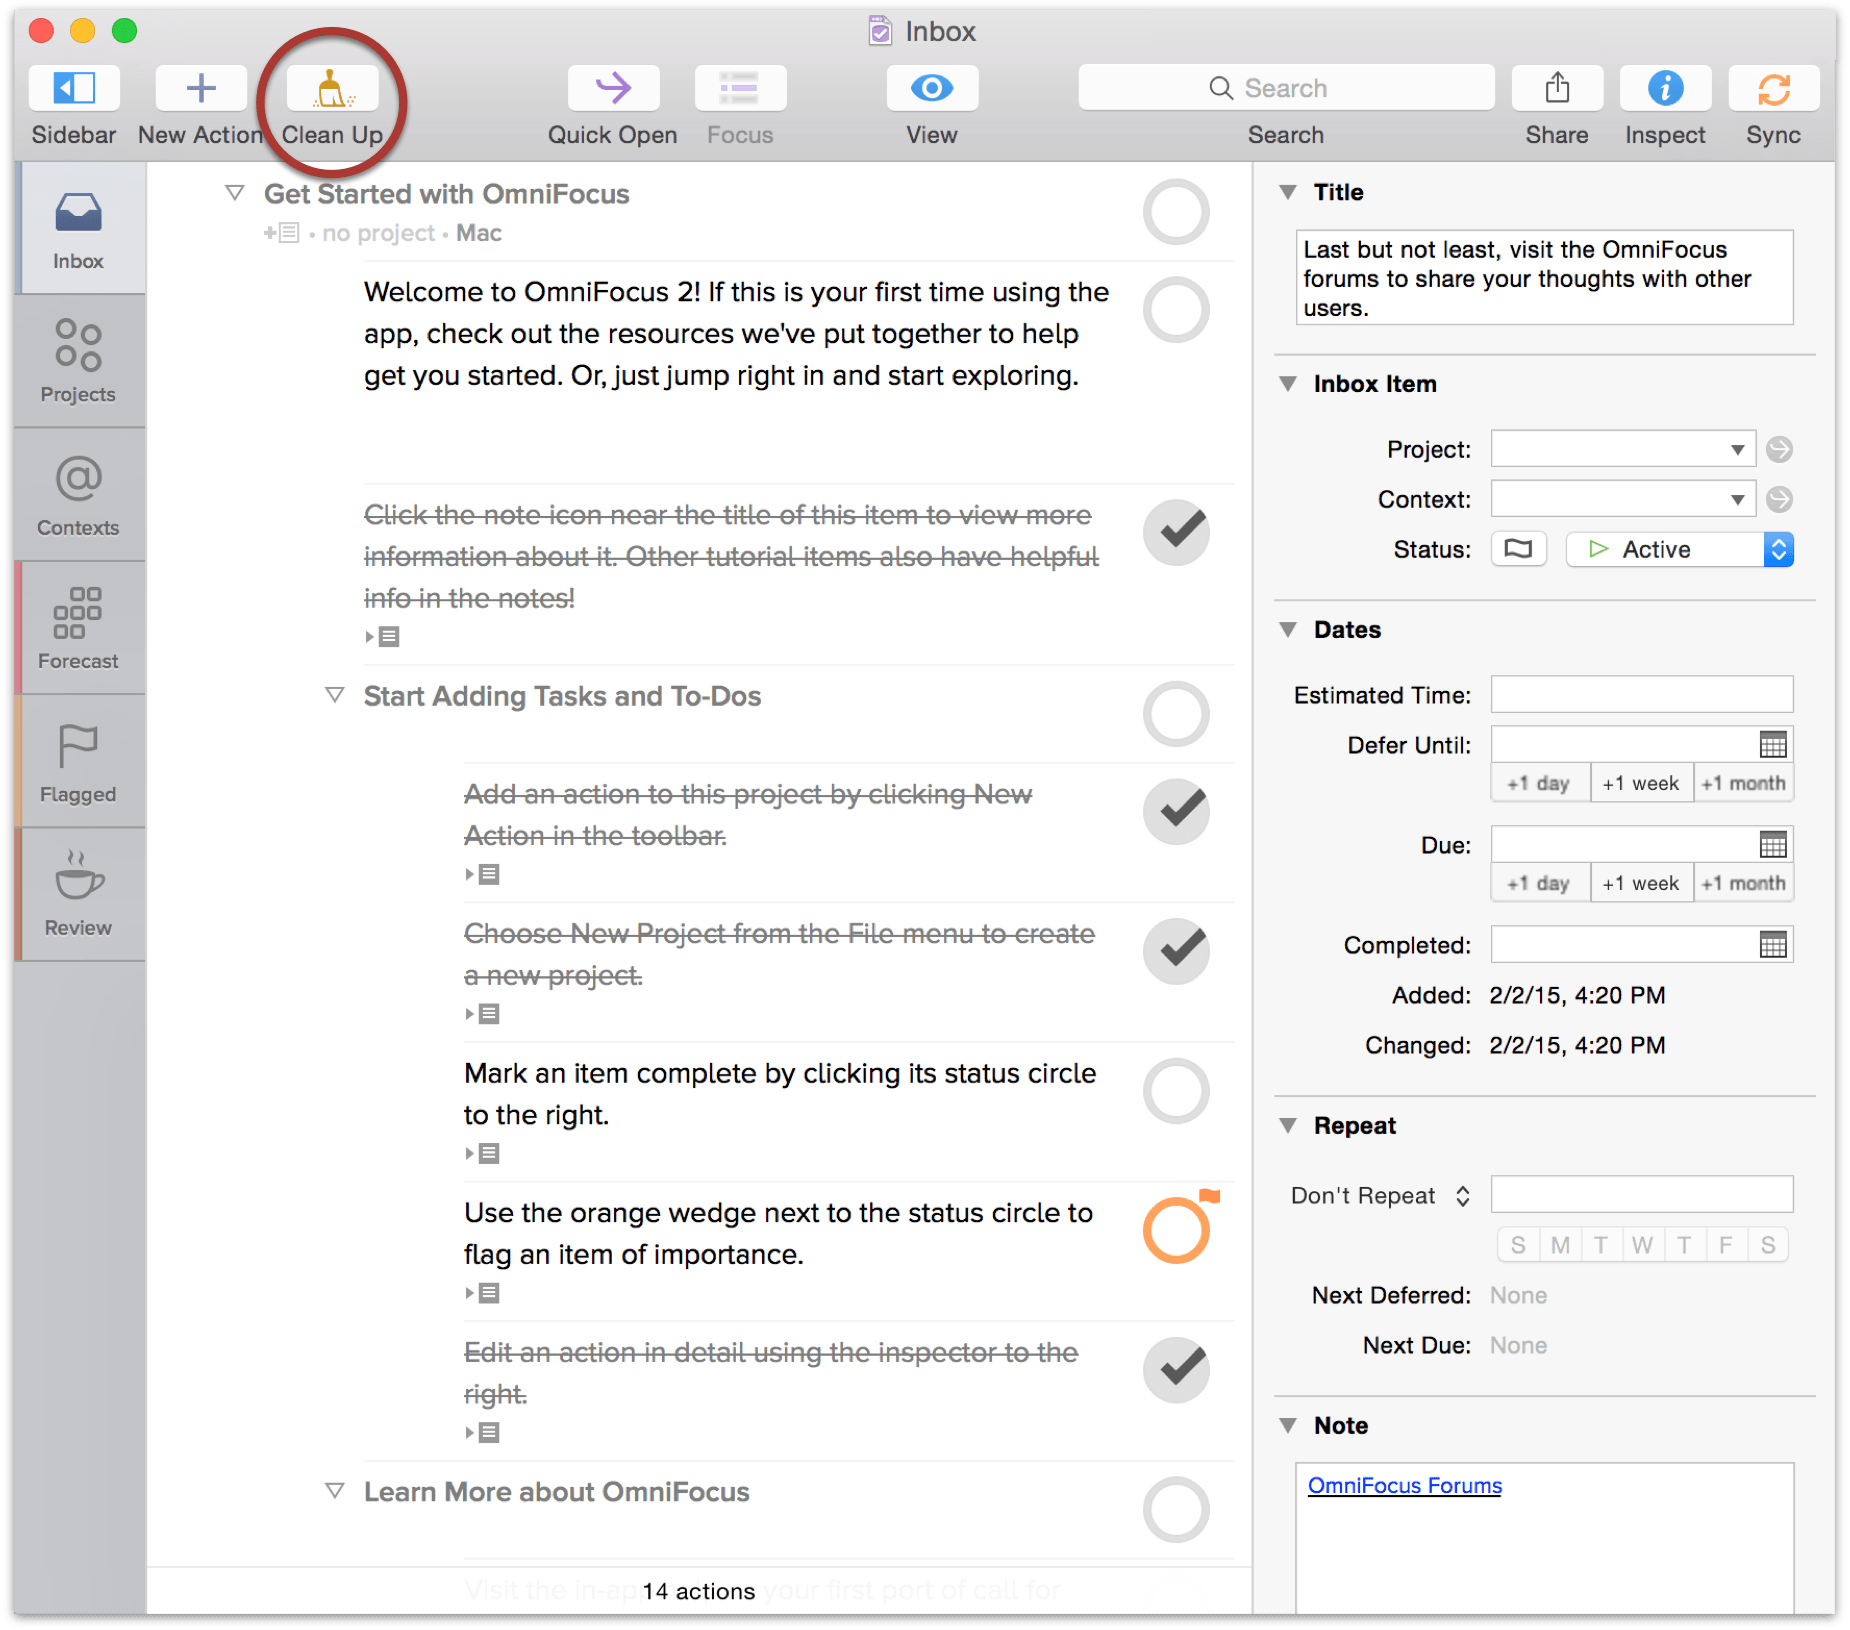Click +1 week under Due
The height and width of the screenshot is (1630, 1850).
tap(1641, 884)
